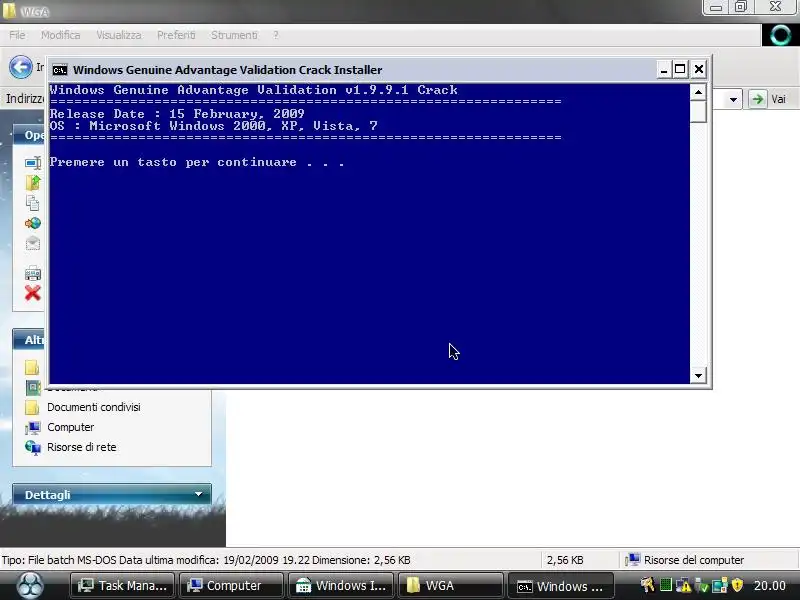Minimize the Crack Installer console window
Viewport: 800px width, 600px height.
(x=663, y=69)
